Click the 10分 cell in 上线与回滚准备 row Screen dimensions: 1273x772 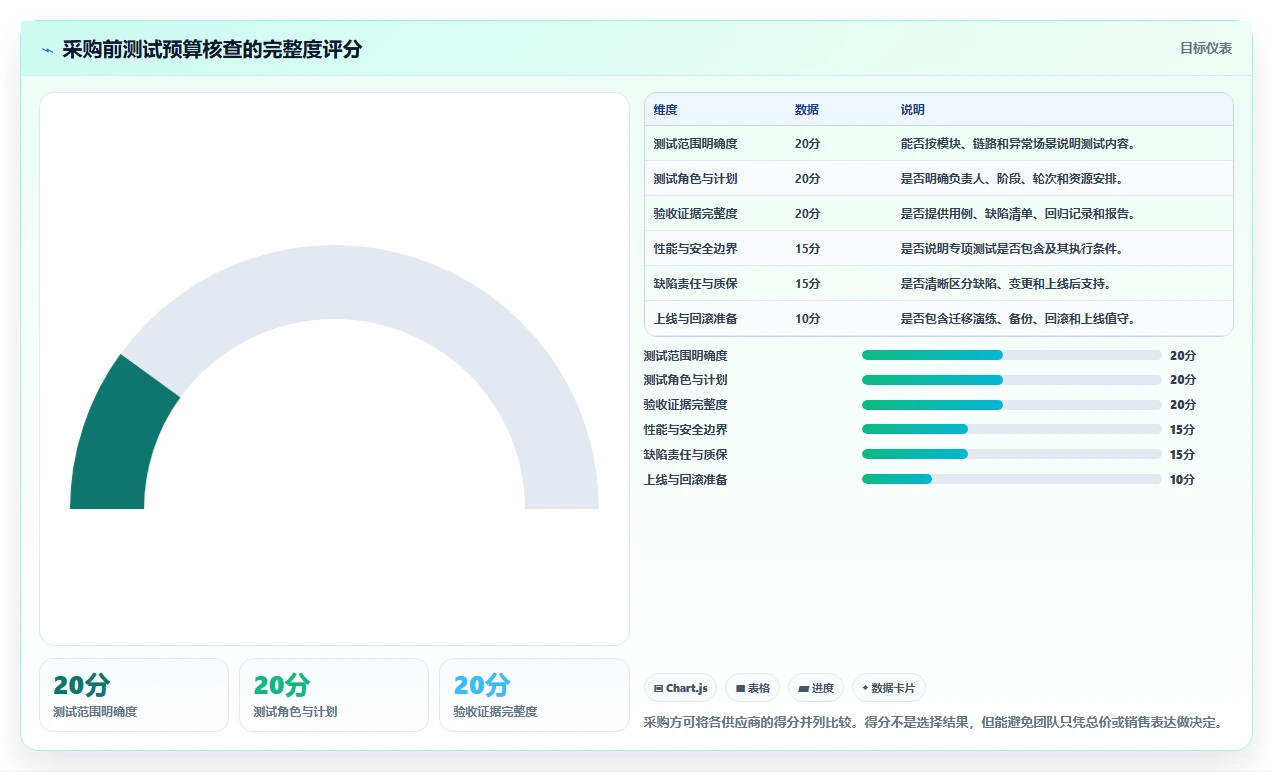point(808,319)
